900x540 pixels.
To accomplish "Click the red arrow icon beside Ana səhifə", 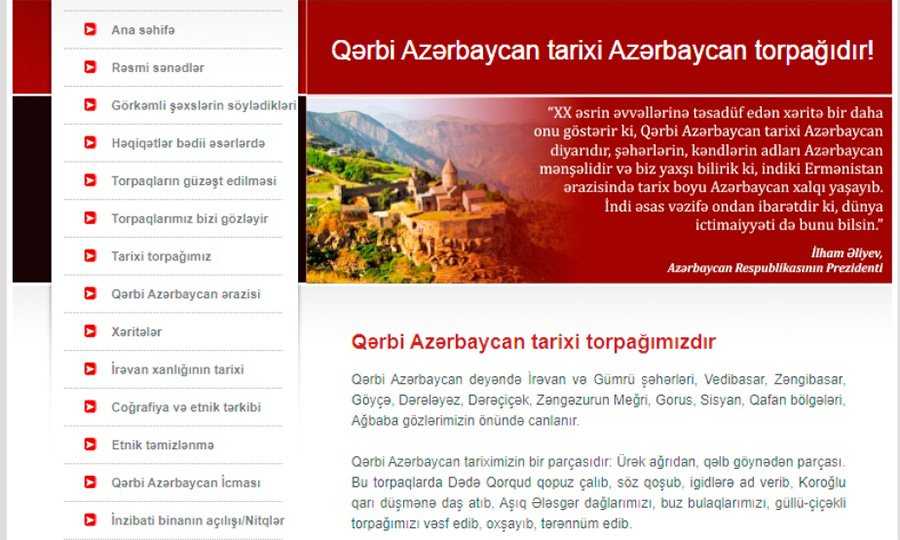I will [x=90, y=29].
